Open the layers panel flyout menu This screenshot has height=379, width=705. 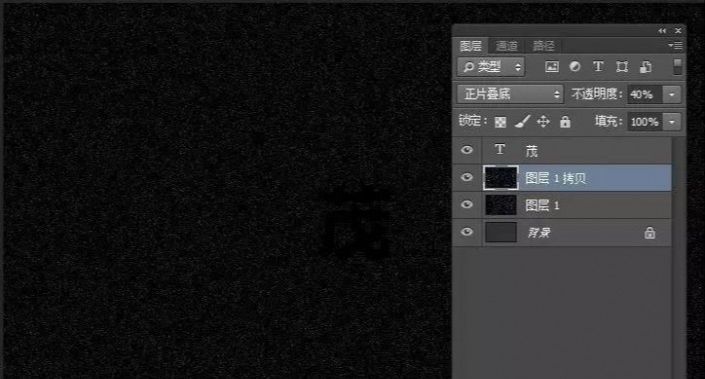675,45
